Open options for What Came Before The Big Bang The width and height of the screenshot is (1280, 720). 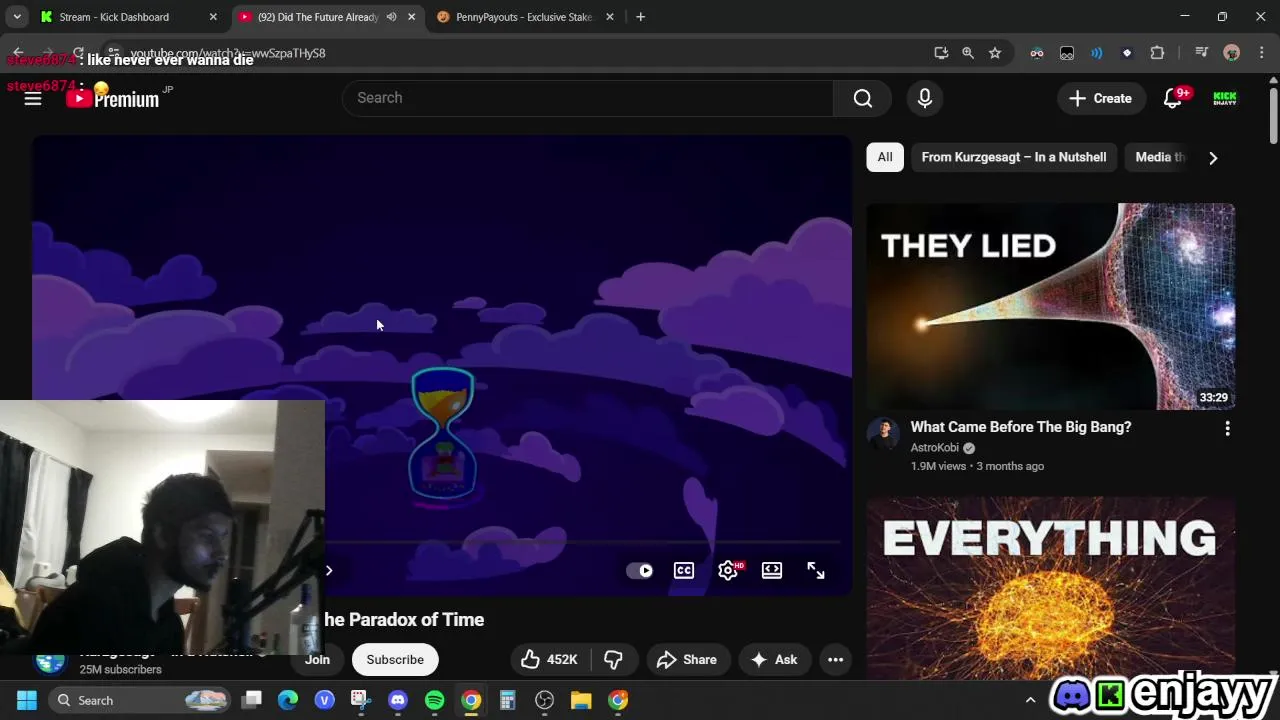(1227, 428)
